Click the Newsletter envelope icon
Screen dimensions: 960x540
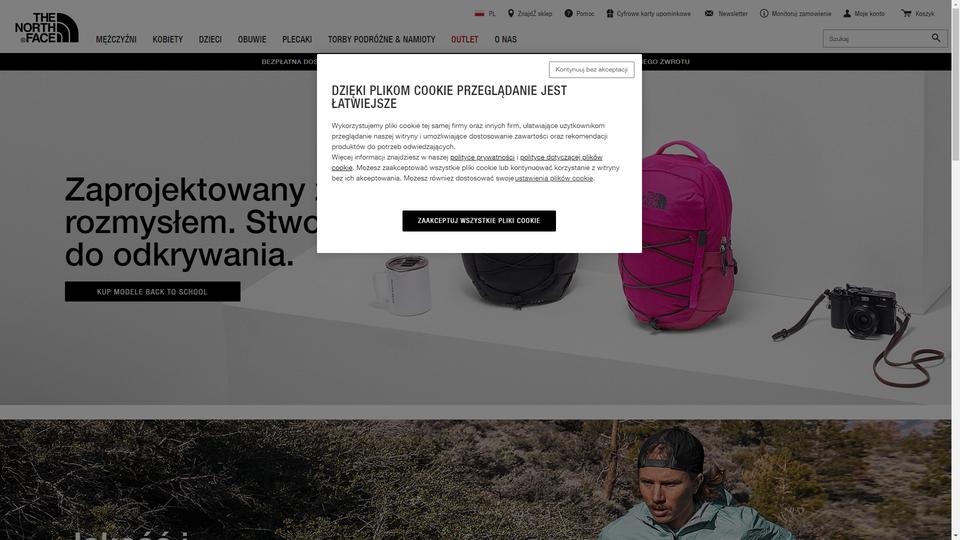[709, 13]
